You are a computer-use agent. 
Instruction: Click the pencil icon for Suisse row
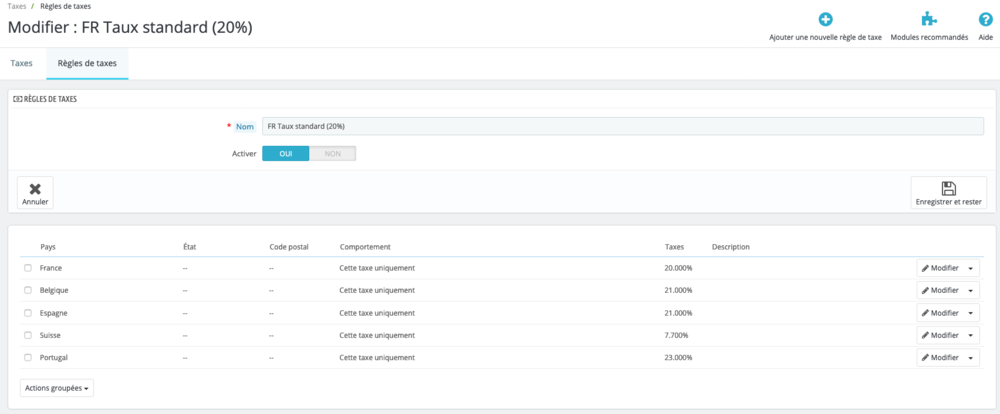tap(925, 335)
